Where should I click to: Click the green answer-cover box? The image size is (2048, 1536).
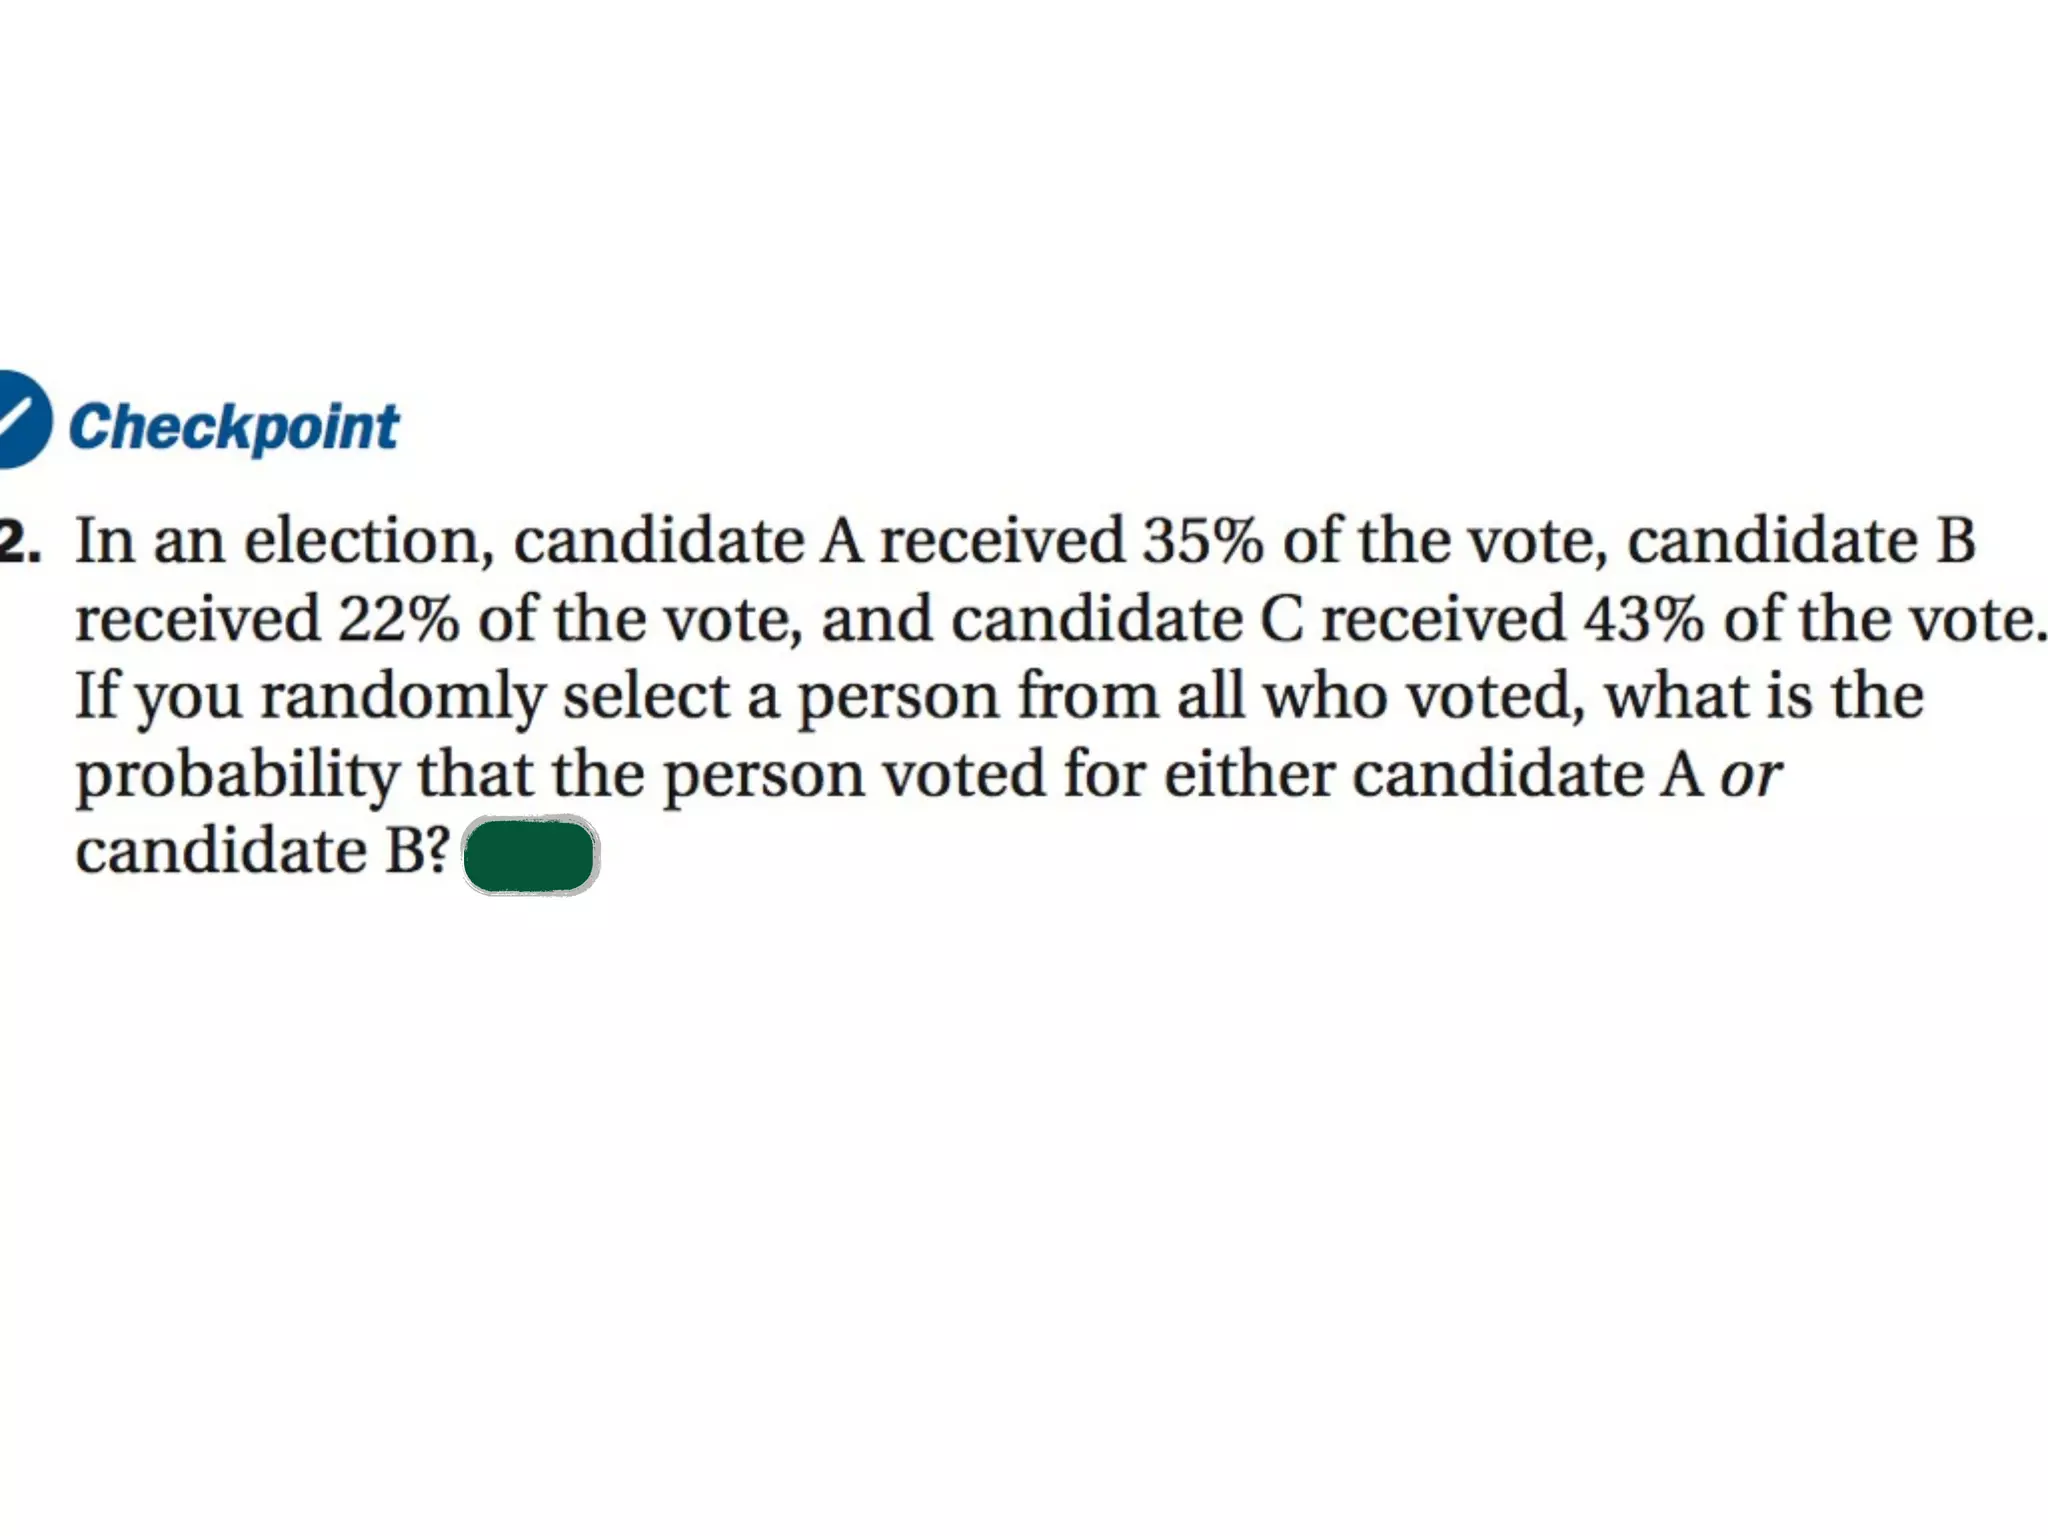click(530, 856)
